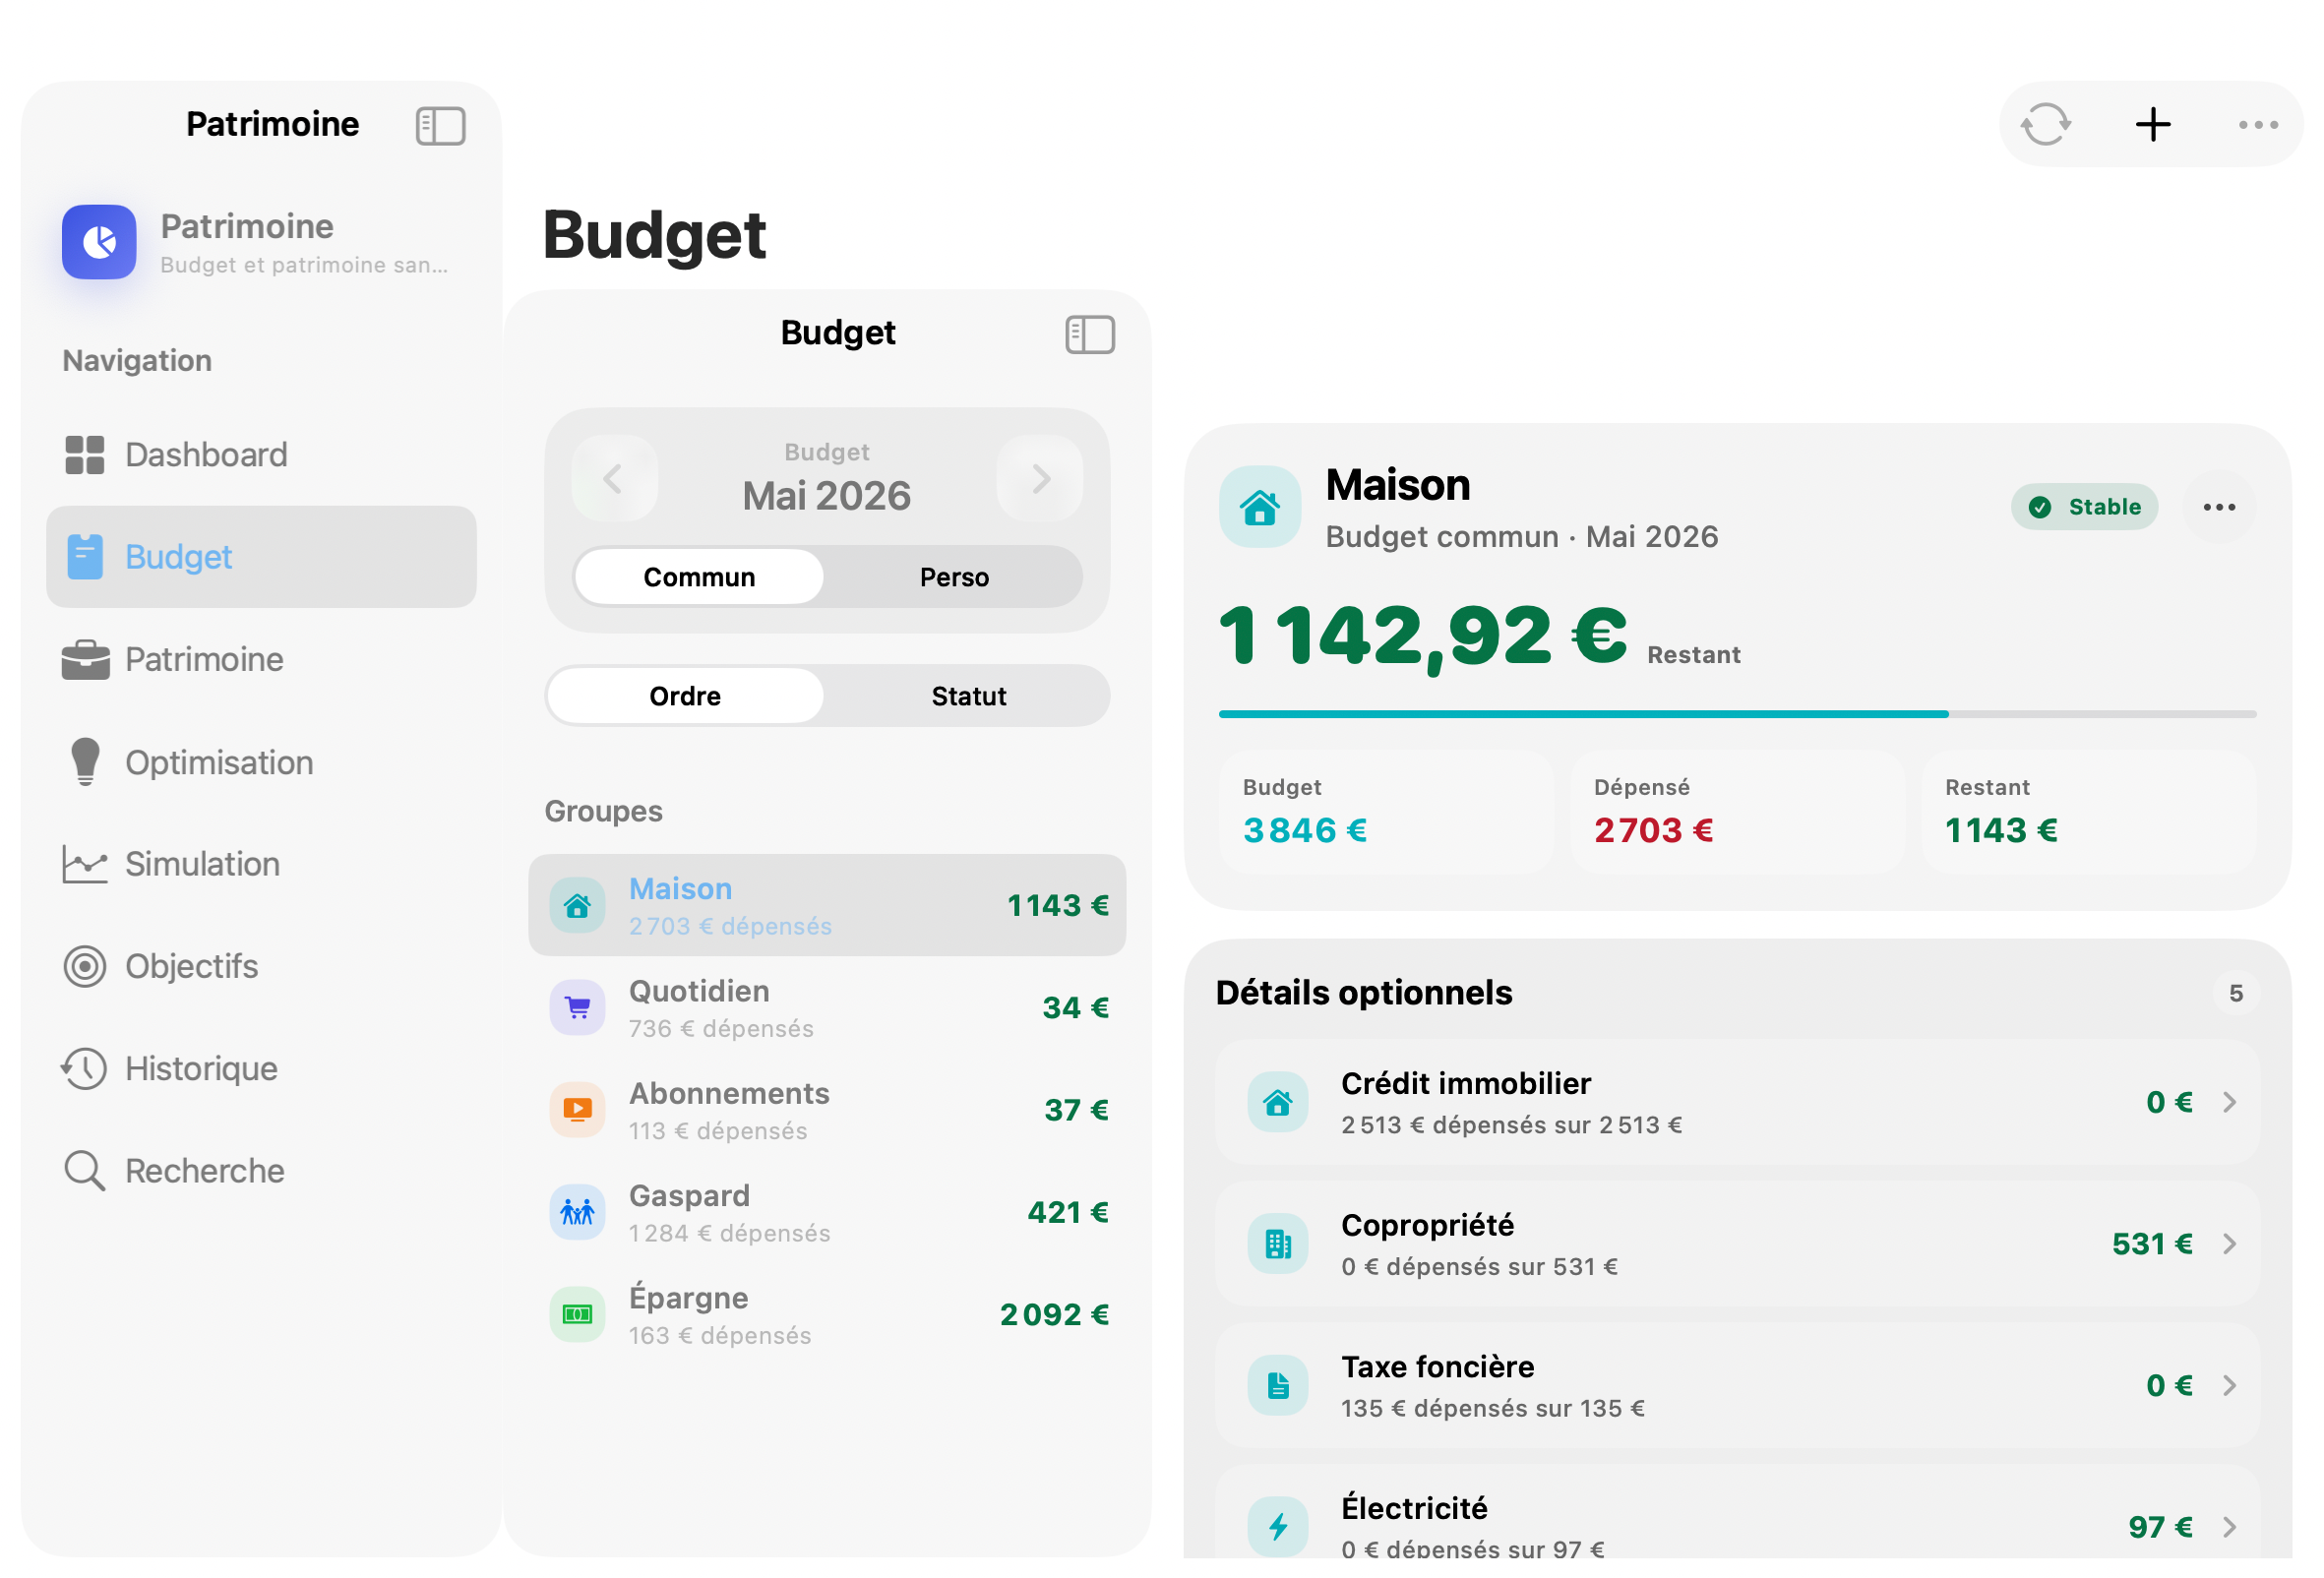The width and height of the screenshot is (2324, 1578).
Task: Open Recherche in the navigation
Action: (261, 1171)
